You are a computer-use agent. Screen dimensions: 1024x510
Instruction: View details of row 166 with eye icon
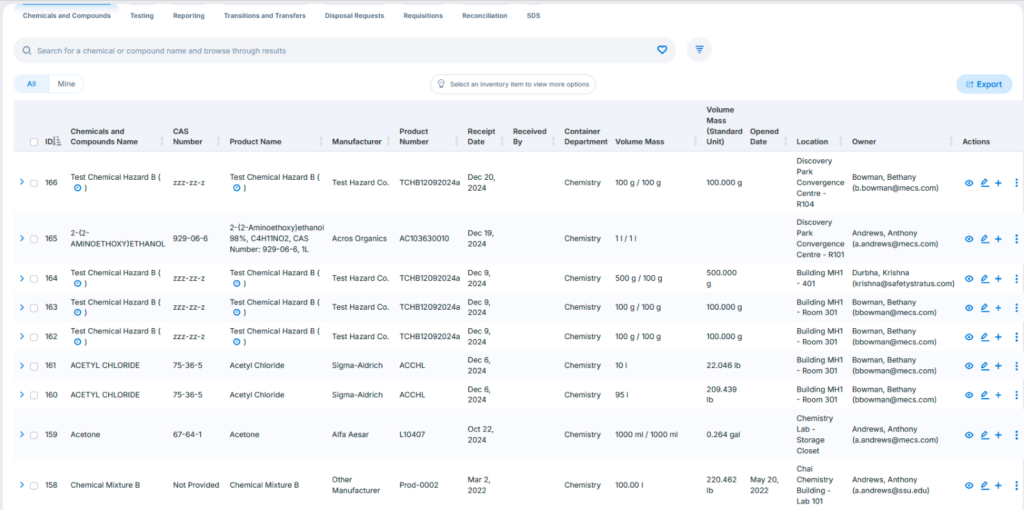click(x=969, y=183)
